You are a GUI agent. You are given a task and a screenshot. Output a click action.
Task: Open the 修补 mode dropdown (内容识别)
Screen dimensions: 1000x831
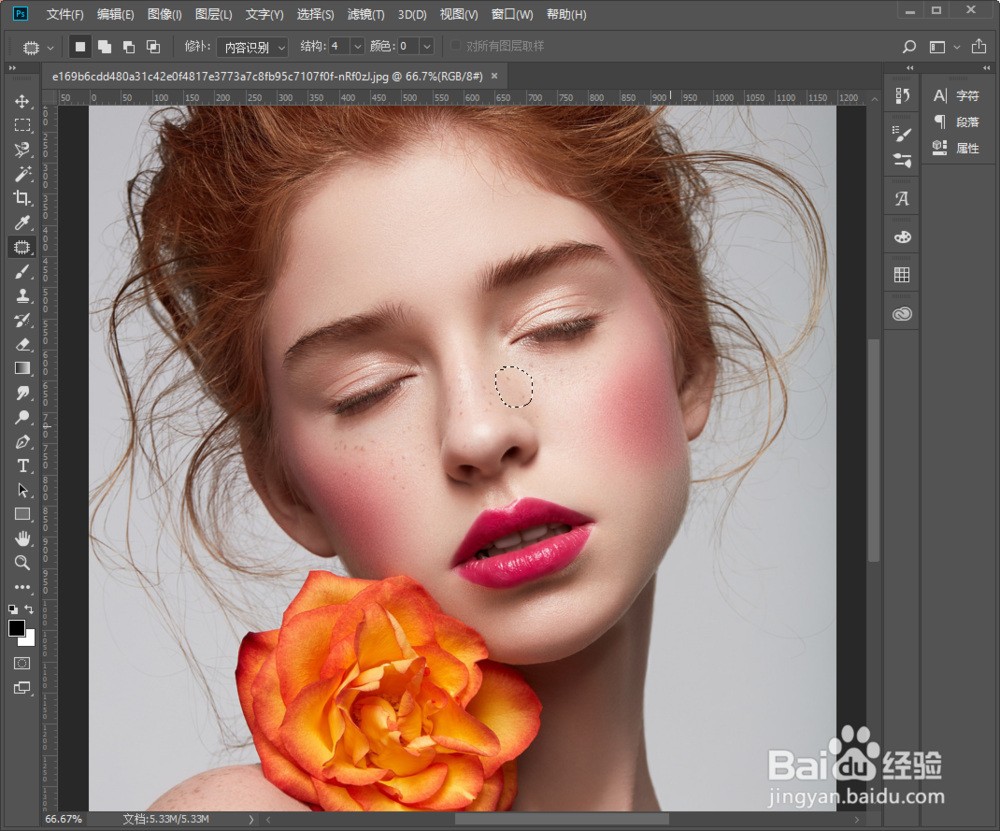click(254, 47)
